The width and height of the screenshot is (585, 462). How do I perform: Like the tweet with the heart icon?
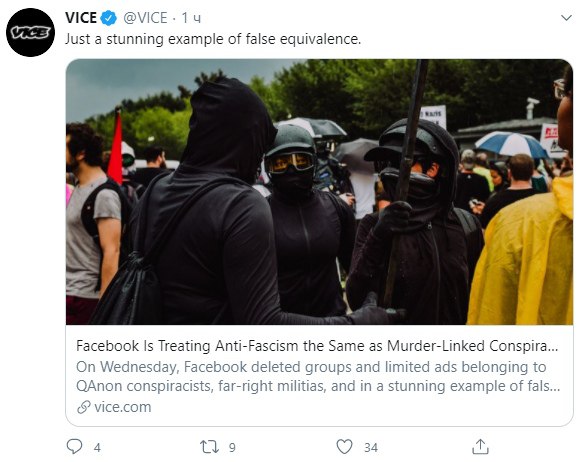344,447
